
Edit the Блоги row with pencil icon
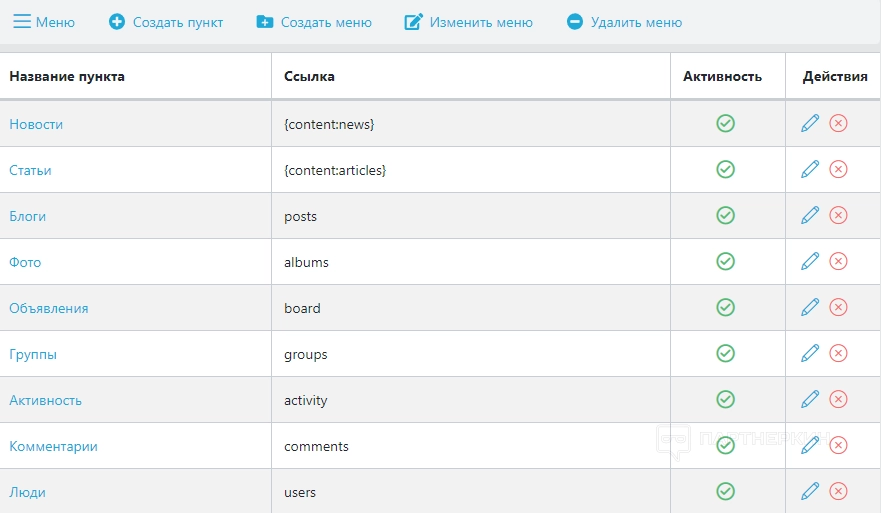(810, 215)
